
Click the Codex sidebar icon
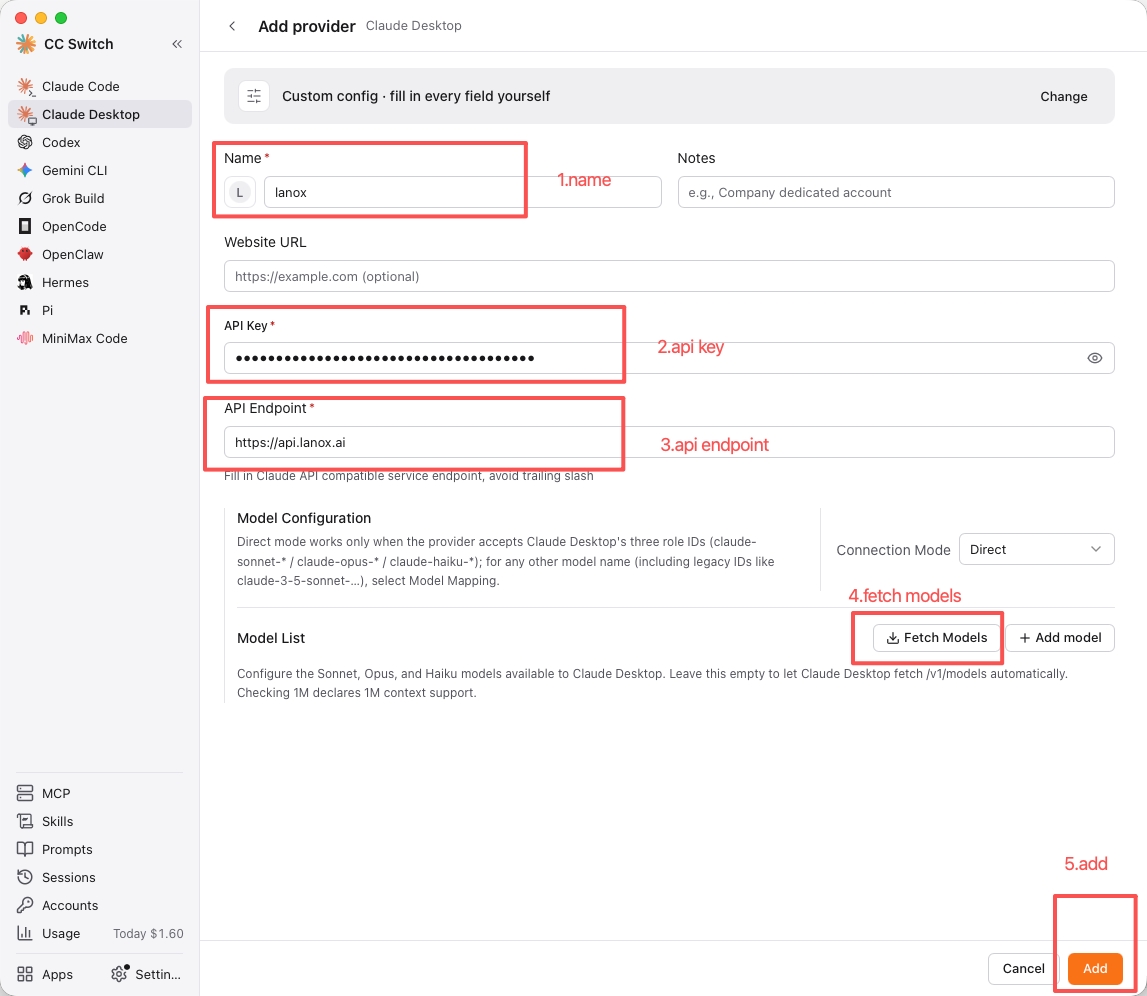pos(25,142)
